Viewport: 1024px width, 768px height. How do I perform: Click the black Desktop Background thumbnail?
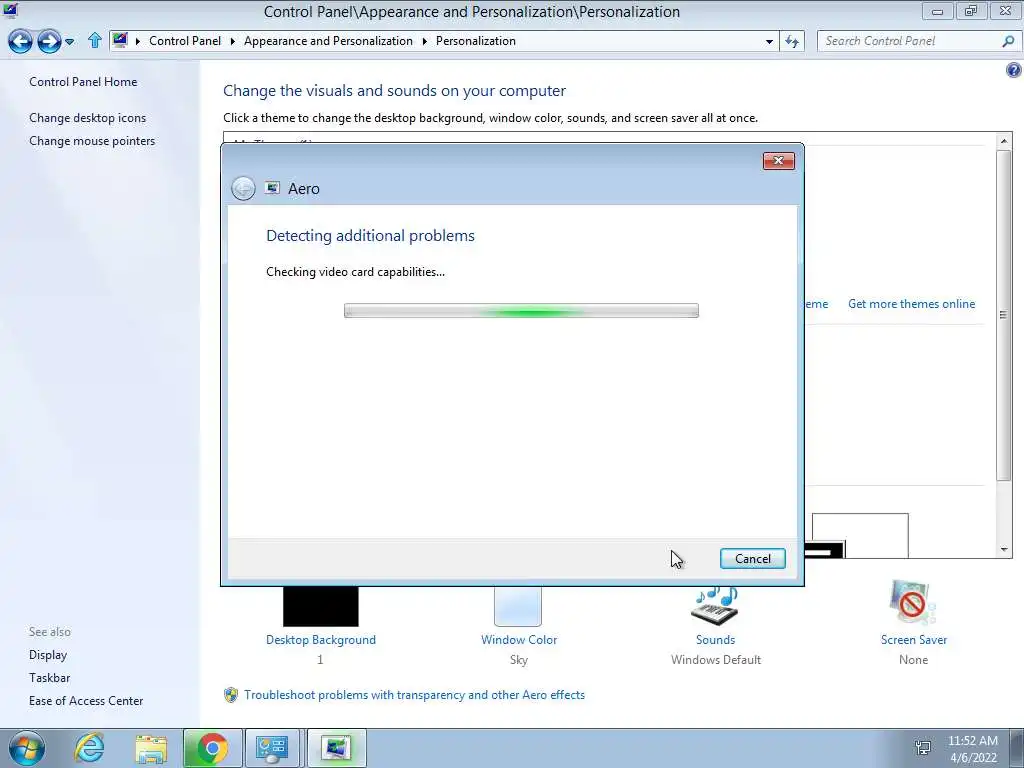pos(321,606)
